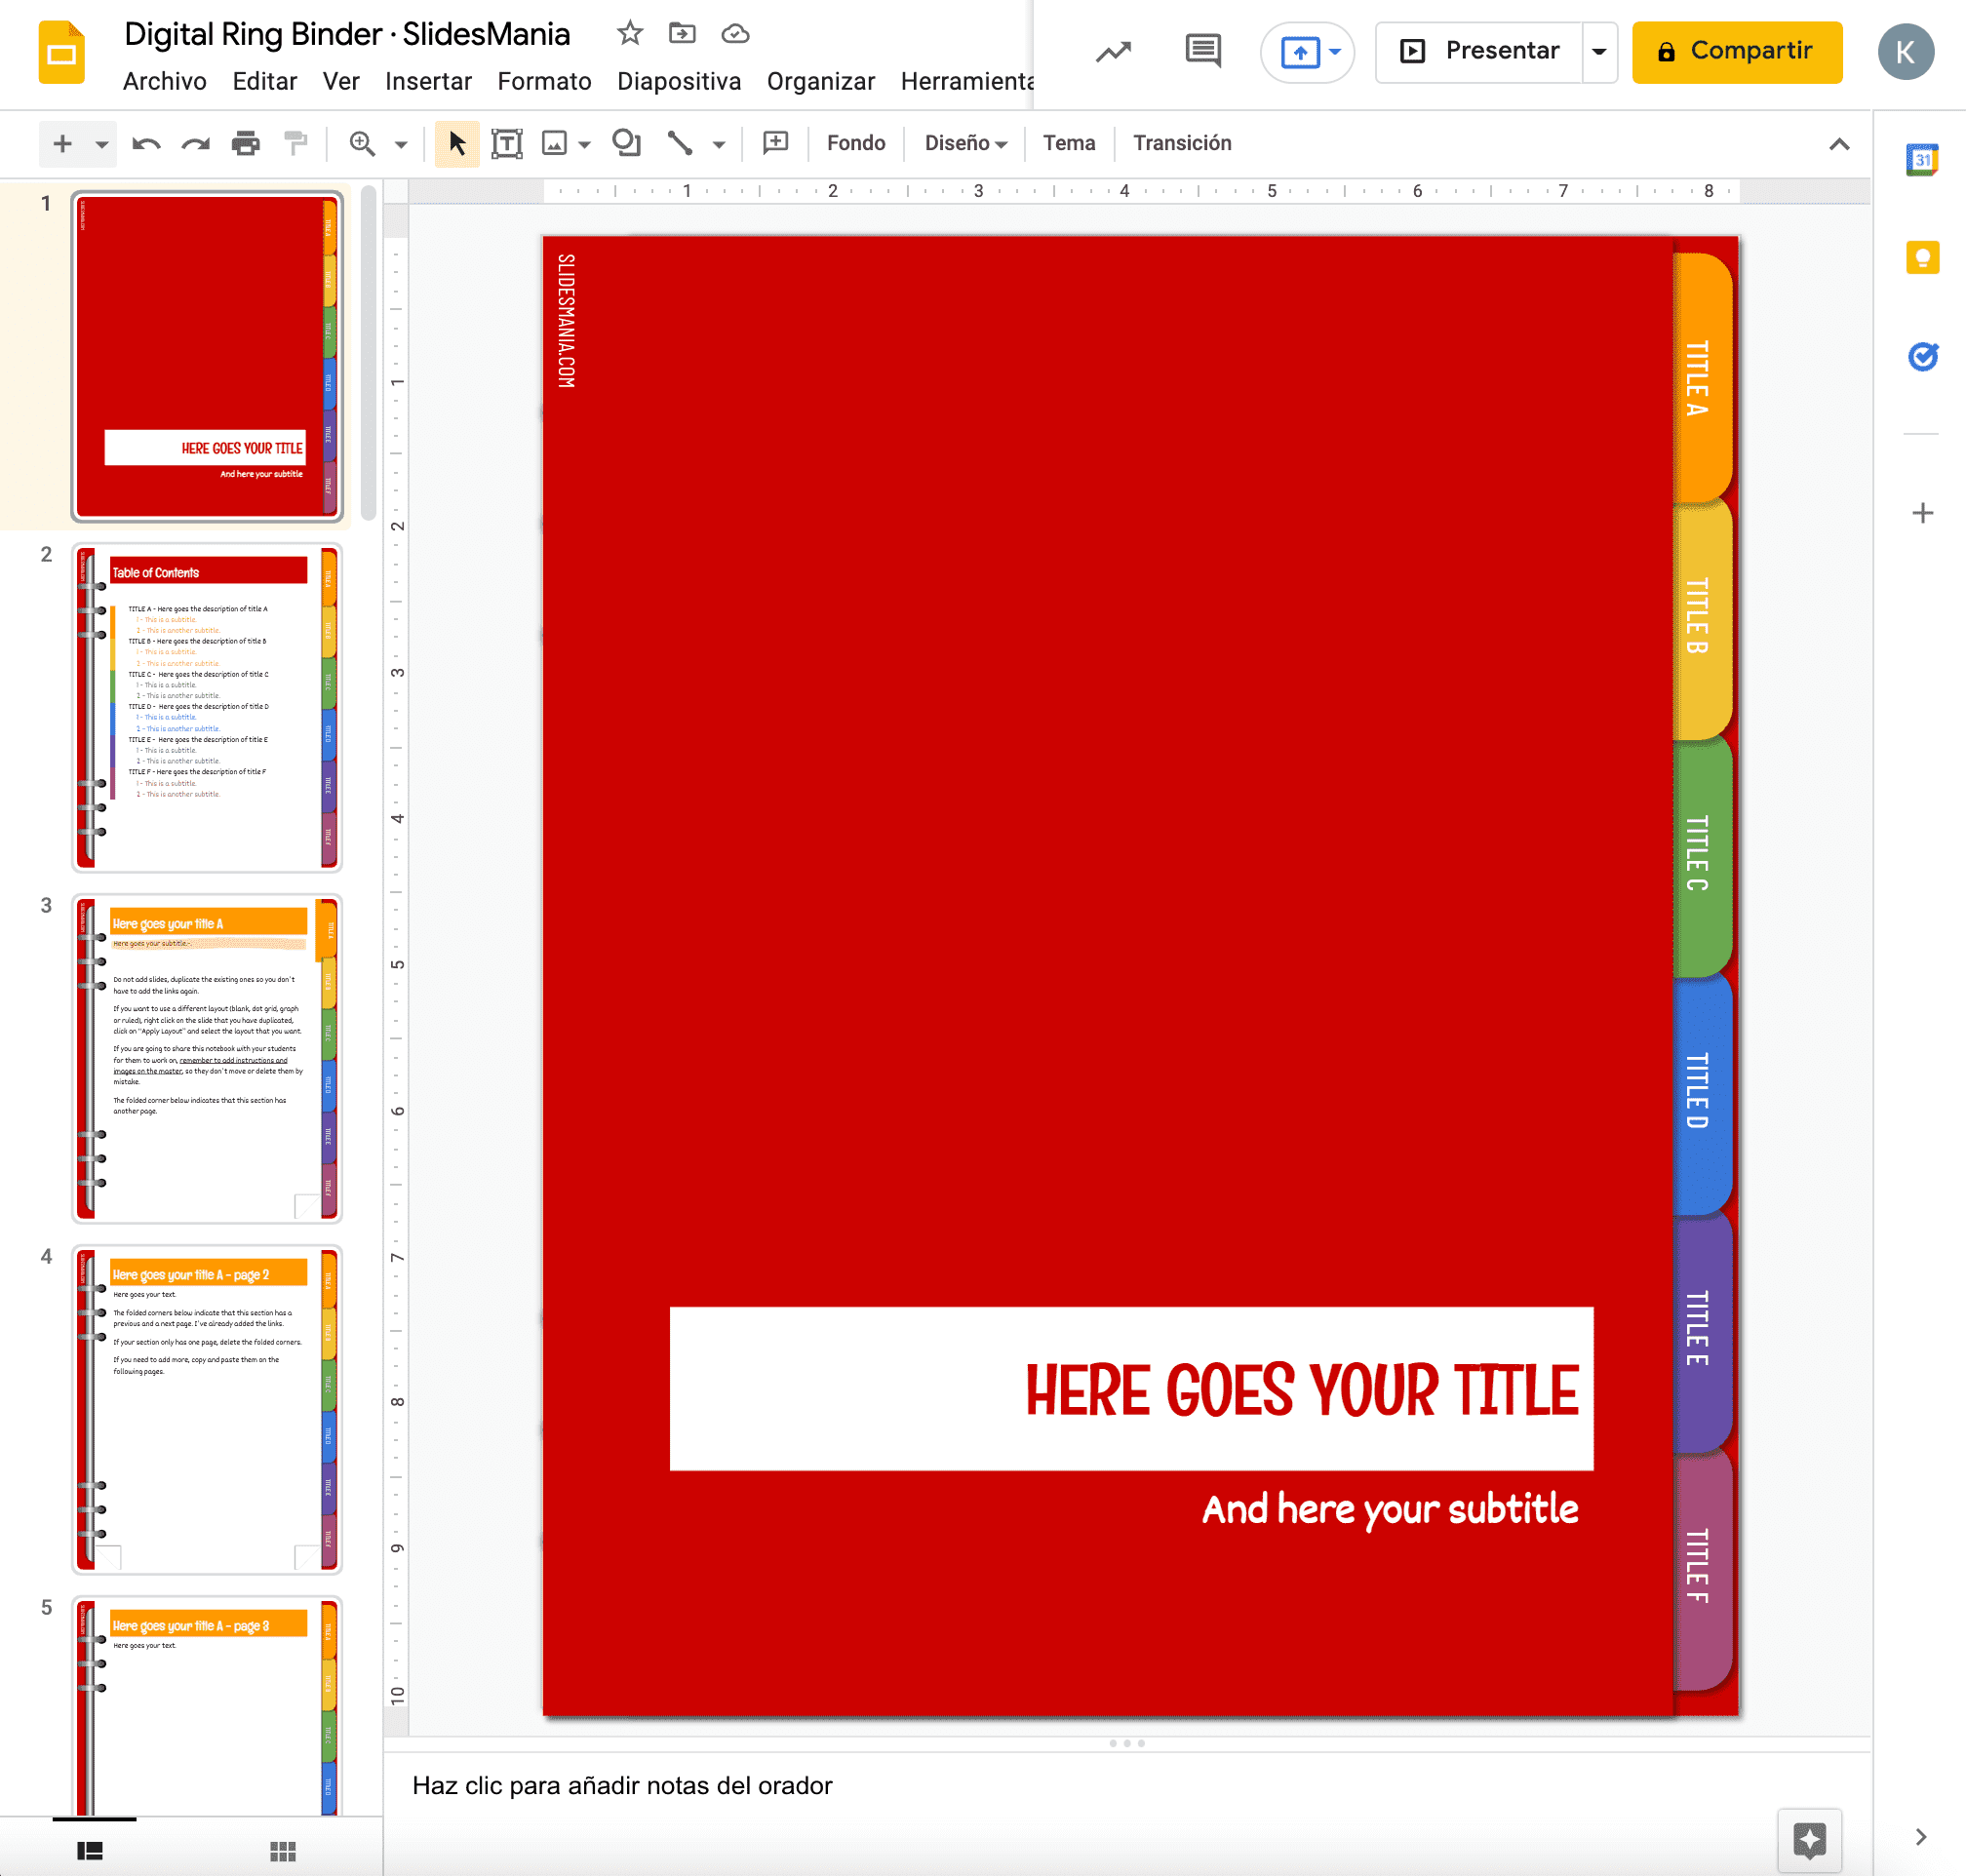Undo the last action
The height and width of the screenshot is (1876, 1966).
click(145, 143)
